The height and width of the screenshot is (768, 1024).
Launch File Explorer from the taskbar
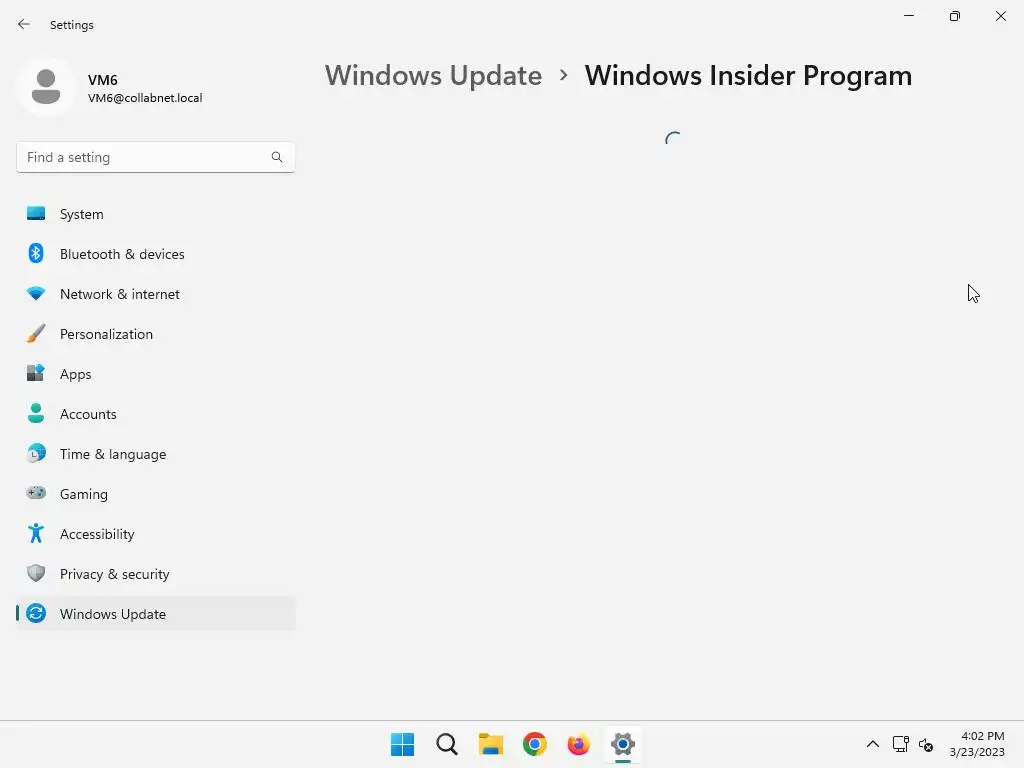(490, 744)
